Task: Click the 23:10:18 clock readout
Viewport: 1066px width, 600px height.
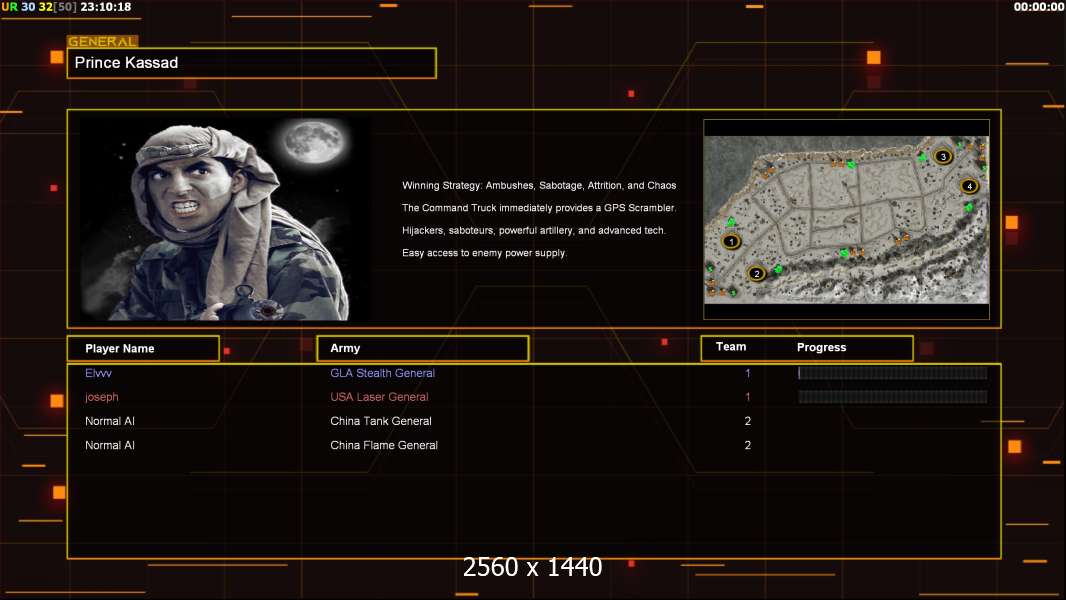Action: click(x=106, y=7)
